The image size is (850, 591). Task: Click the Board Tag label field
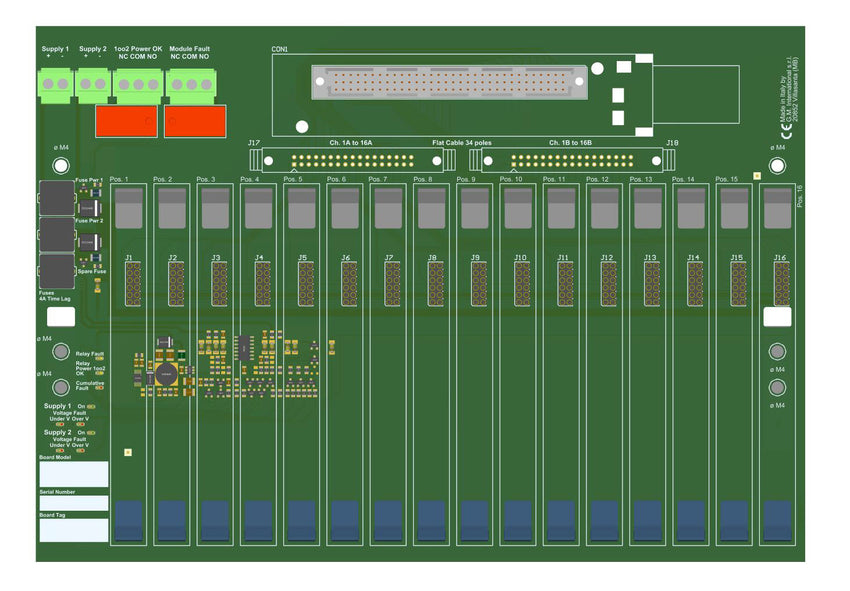click(74, 530)
